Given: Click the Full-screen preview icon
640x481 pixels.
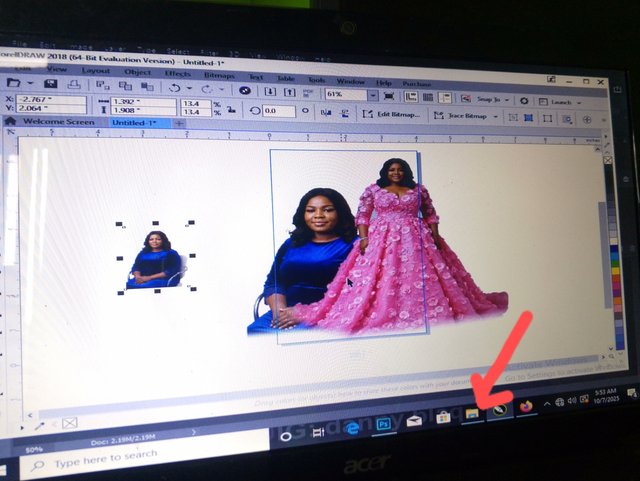Looking at the screenshot, I should tap(389, 96).
